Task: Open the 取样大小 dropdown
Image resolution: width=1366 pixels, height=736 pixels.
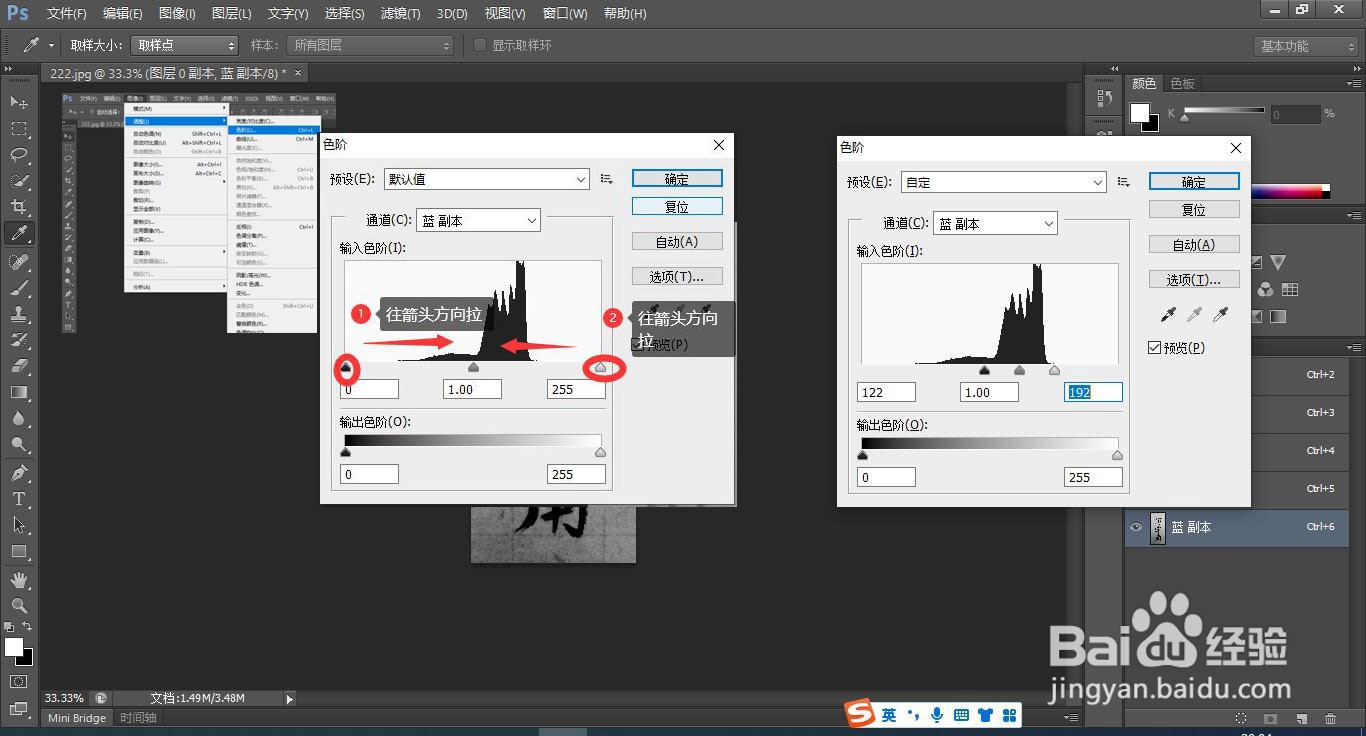Action: (184, 45)
